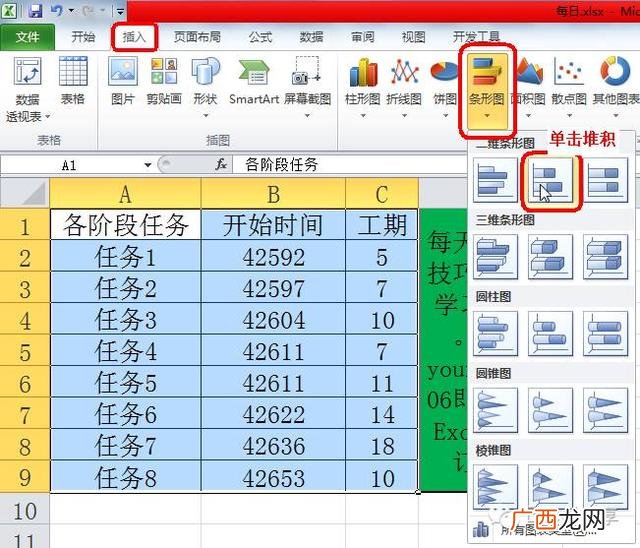Select the 2D stacked bar chart type

[550, 180]
